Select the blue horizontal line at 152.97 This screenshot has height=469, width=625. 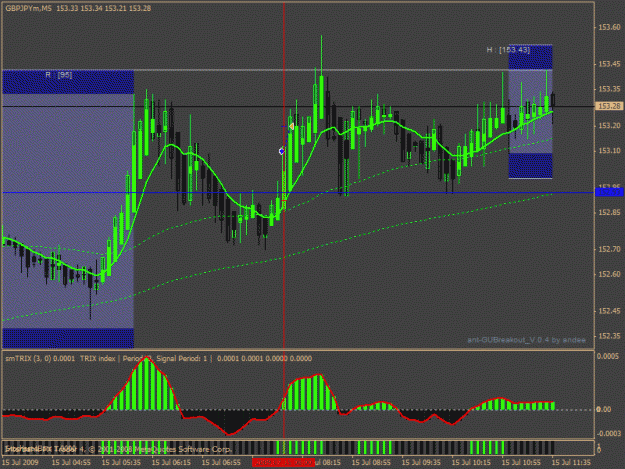pos(298,193)
